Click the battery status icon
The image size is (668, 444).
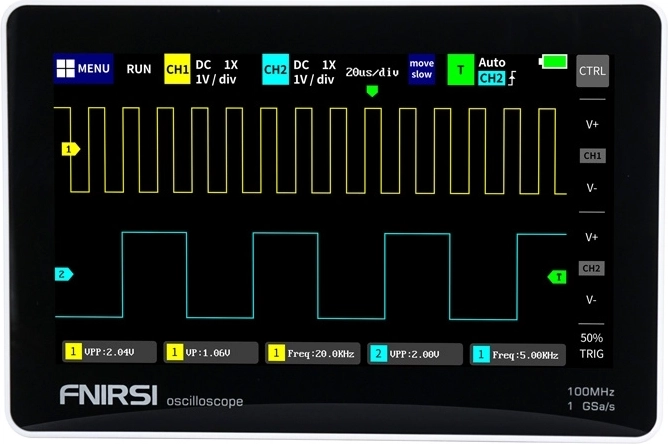click(x=552, y=62)
